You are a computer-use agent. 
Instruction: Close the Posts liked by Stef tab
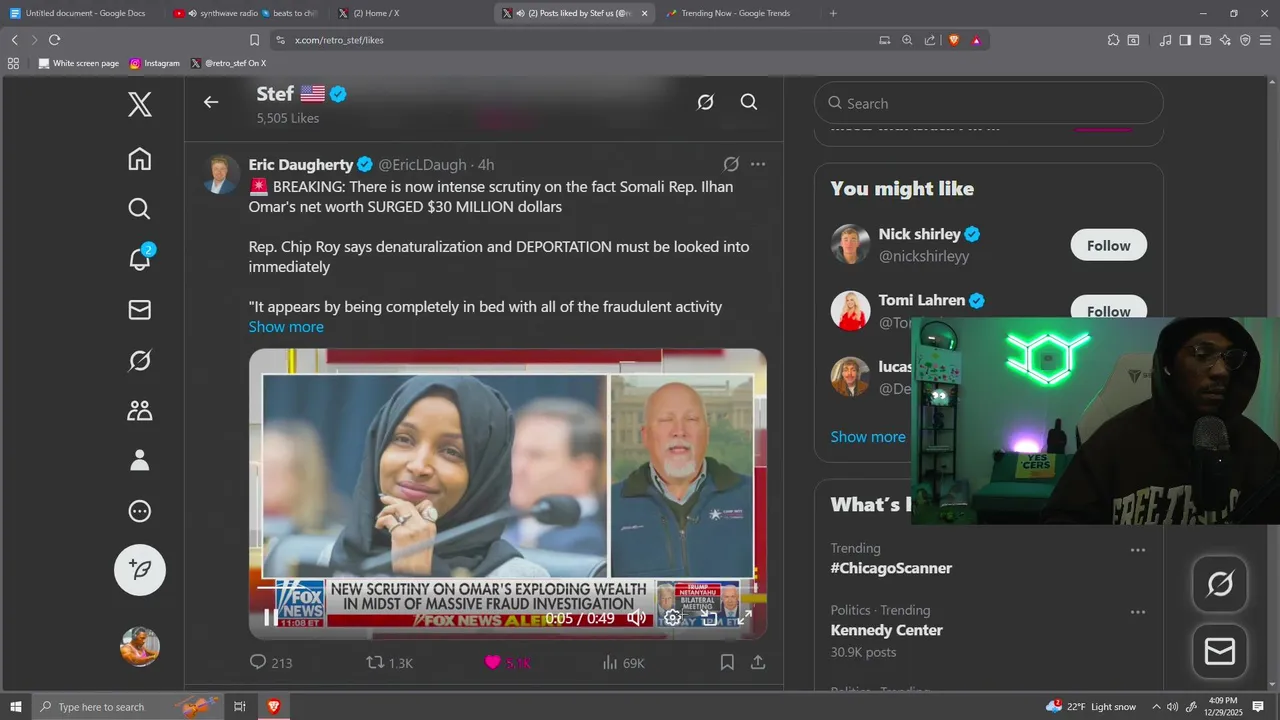click(x=644, y=13)
